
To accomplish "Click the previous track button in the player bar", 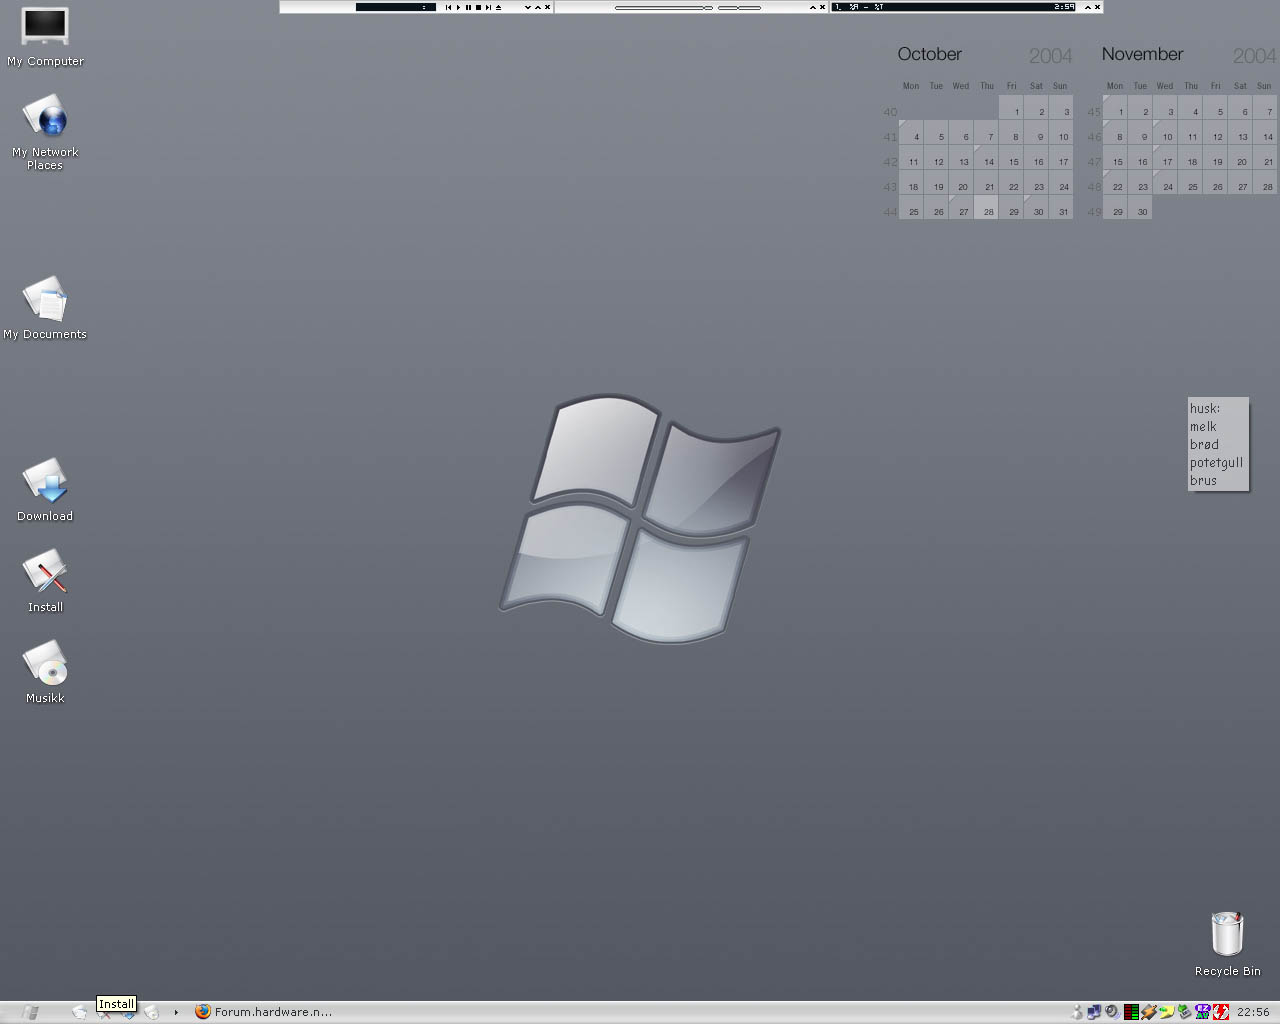I will pos(448,7).
